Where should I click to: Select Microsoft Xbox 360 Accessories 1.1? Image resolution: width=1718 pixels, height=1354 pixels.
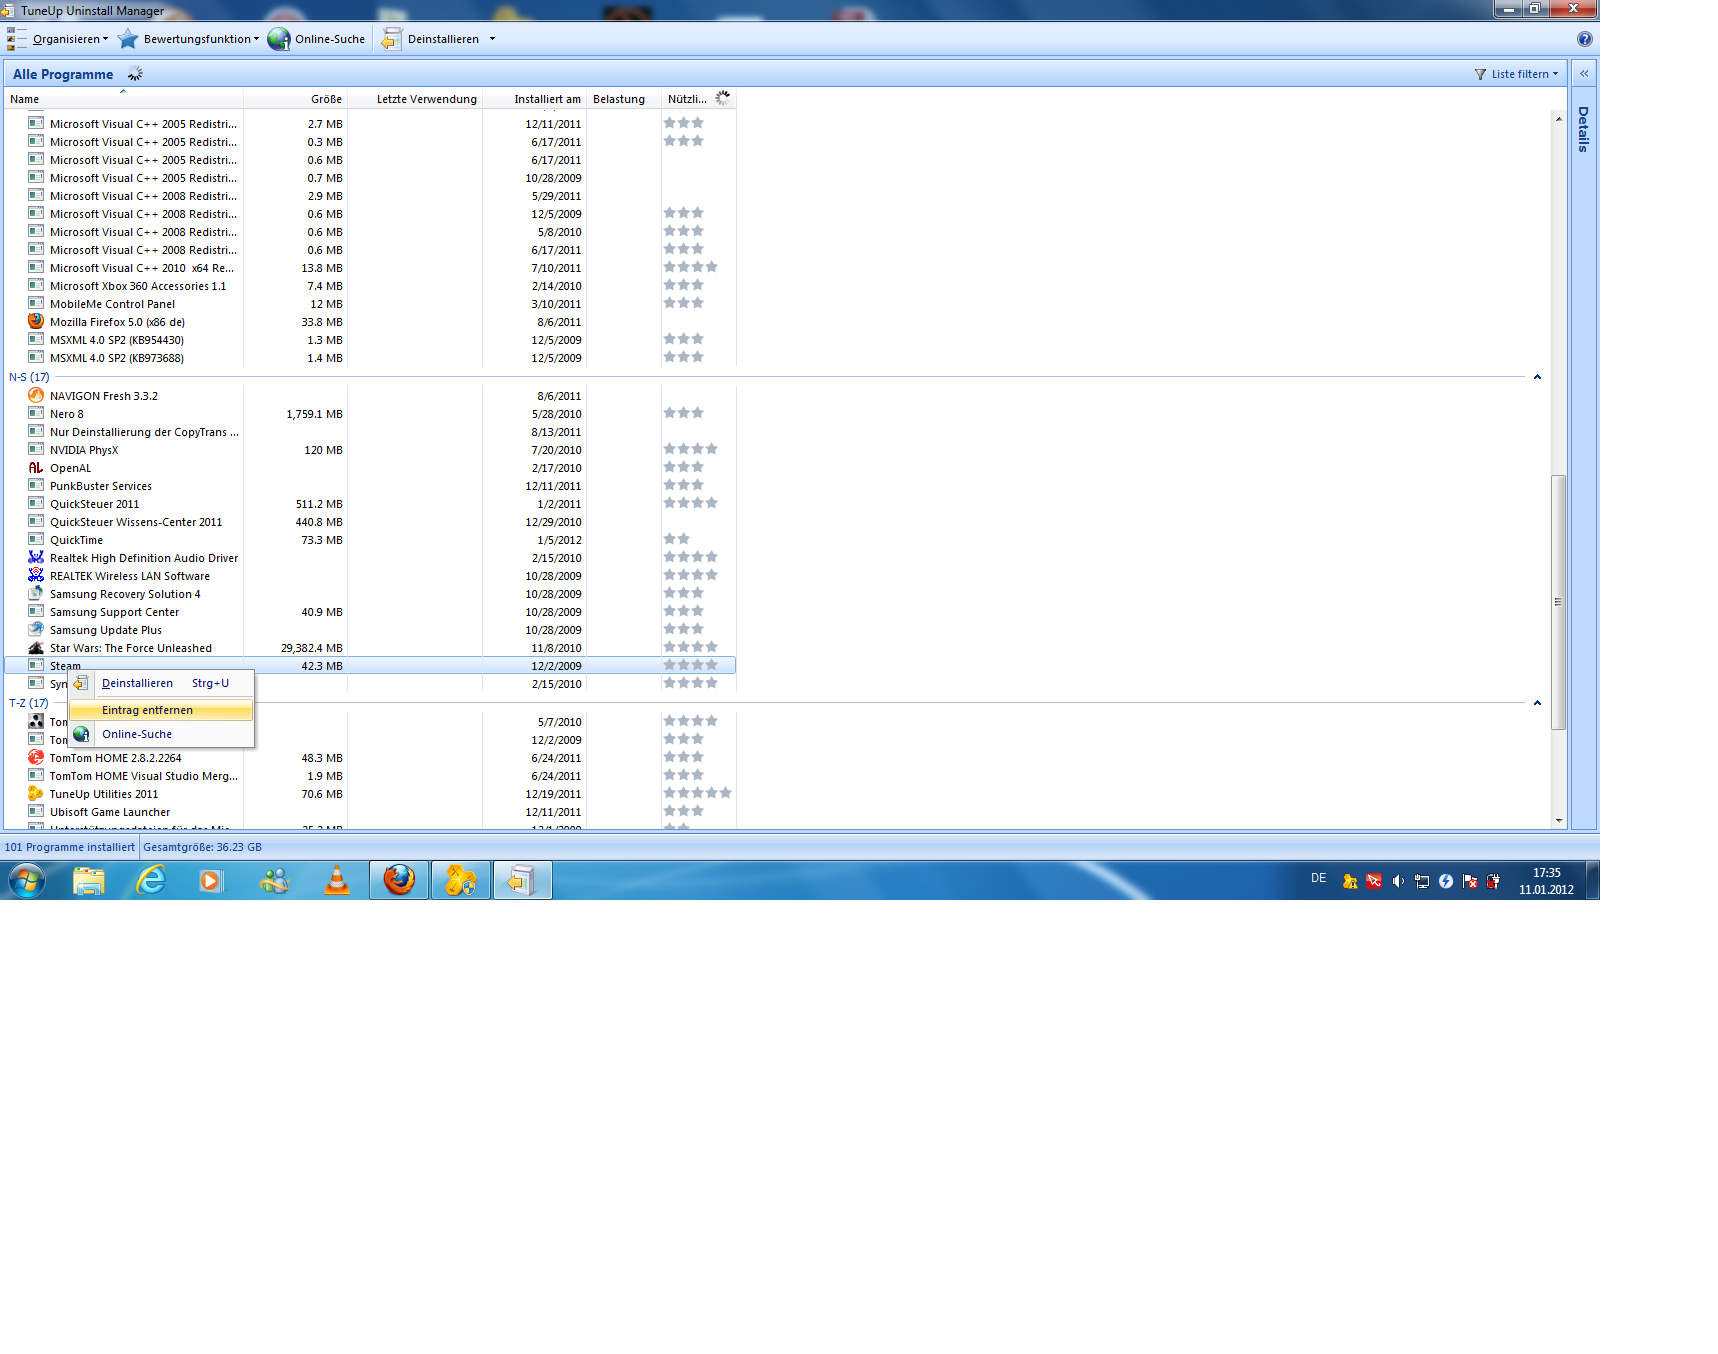click(x=138, y=286)
